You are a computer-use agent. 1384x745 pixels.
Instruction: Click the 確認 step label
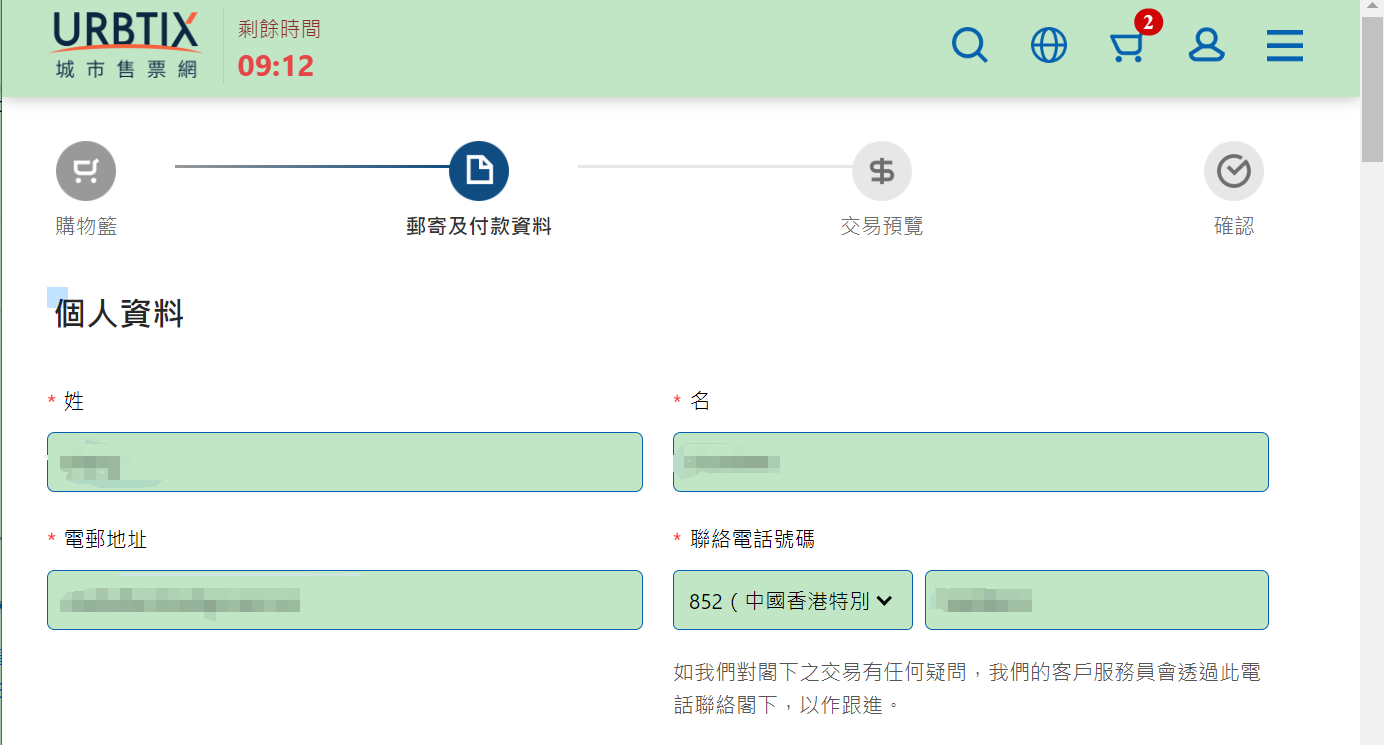coord(1233,226)
